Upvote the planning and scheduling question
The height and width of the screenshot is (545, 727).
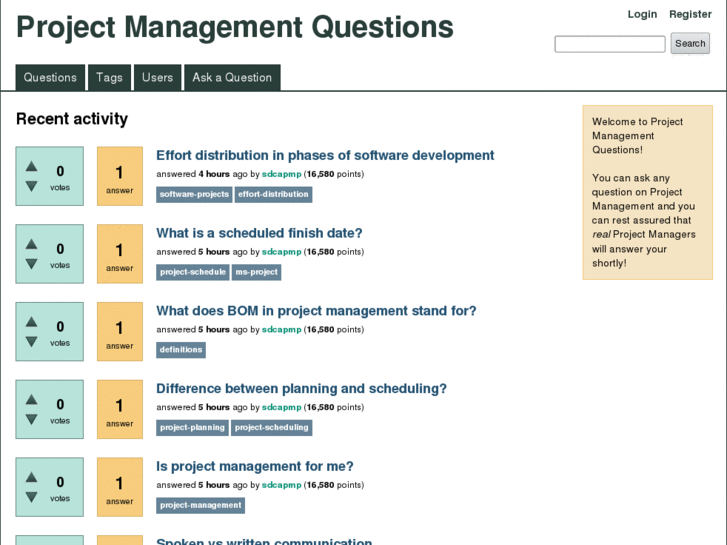coord(31,400)
